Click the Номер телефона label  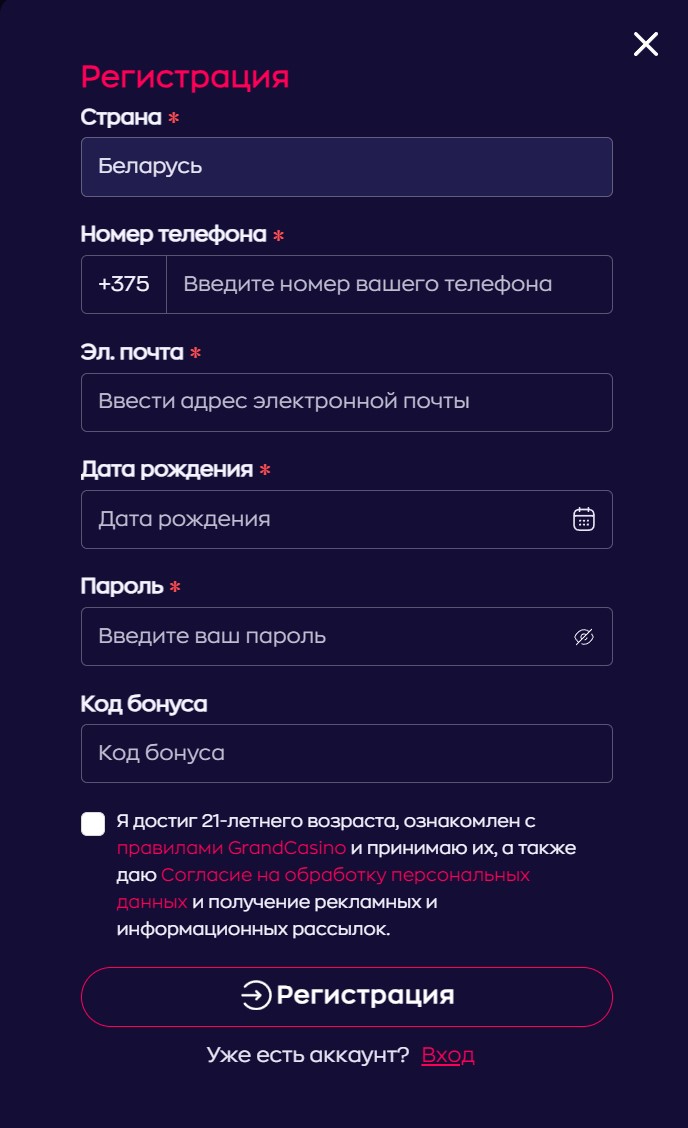(173, 234)
